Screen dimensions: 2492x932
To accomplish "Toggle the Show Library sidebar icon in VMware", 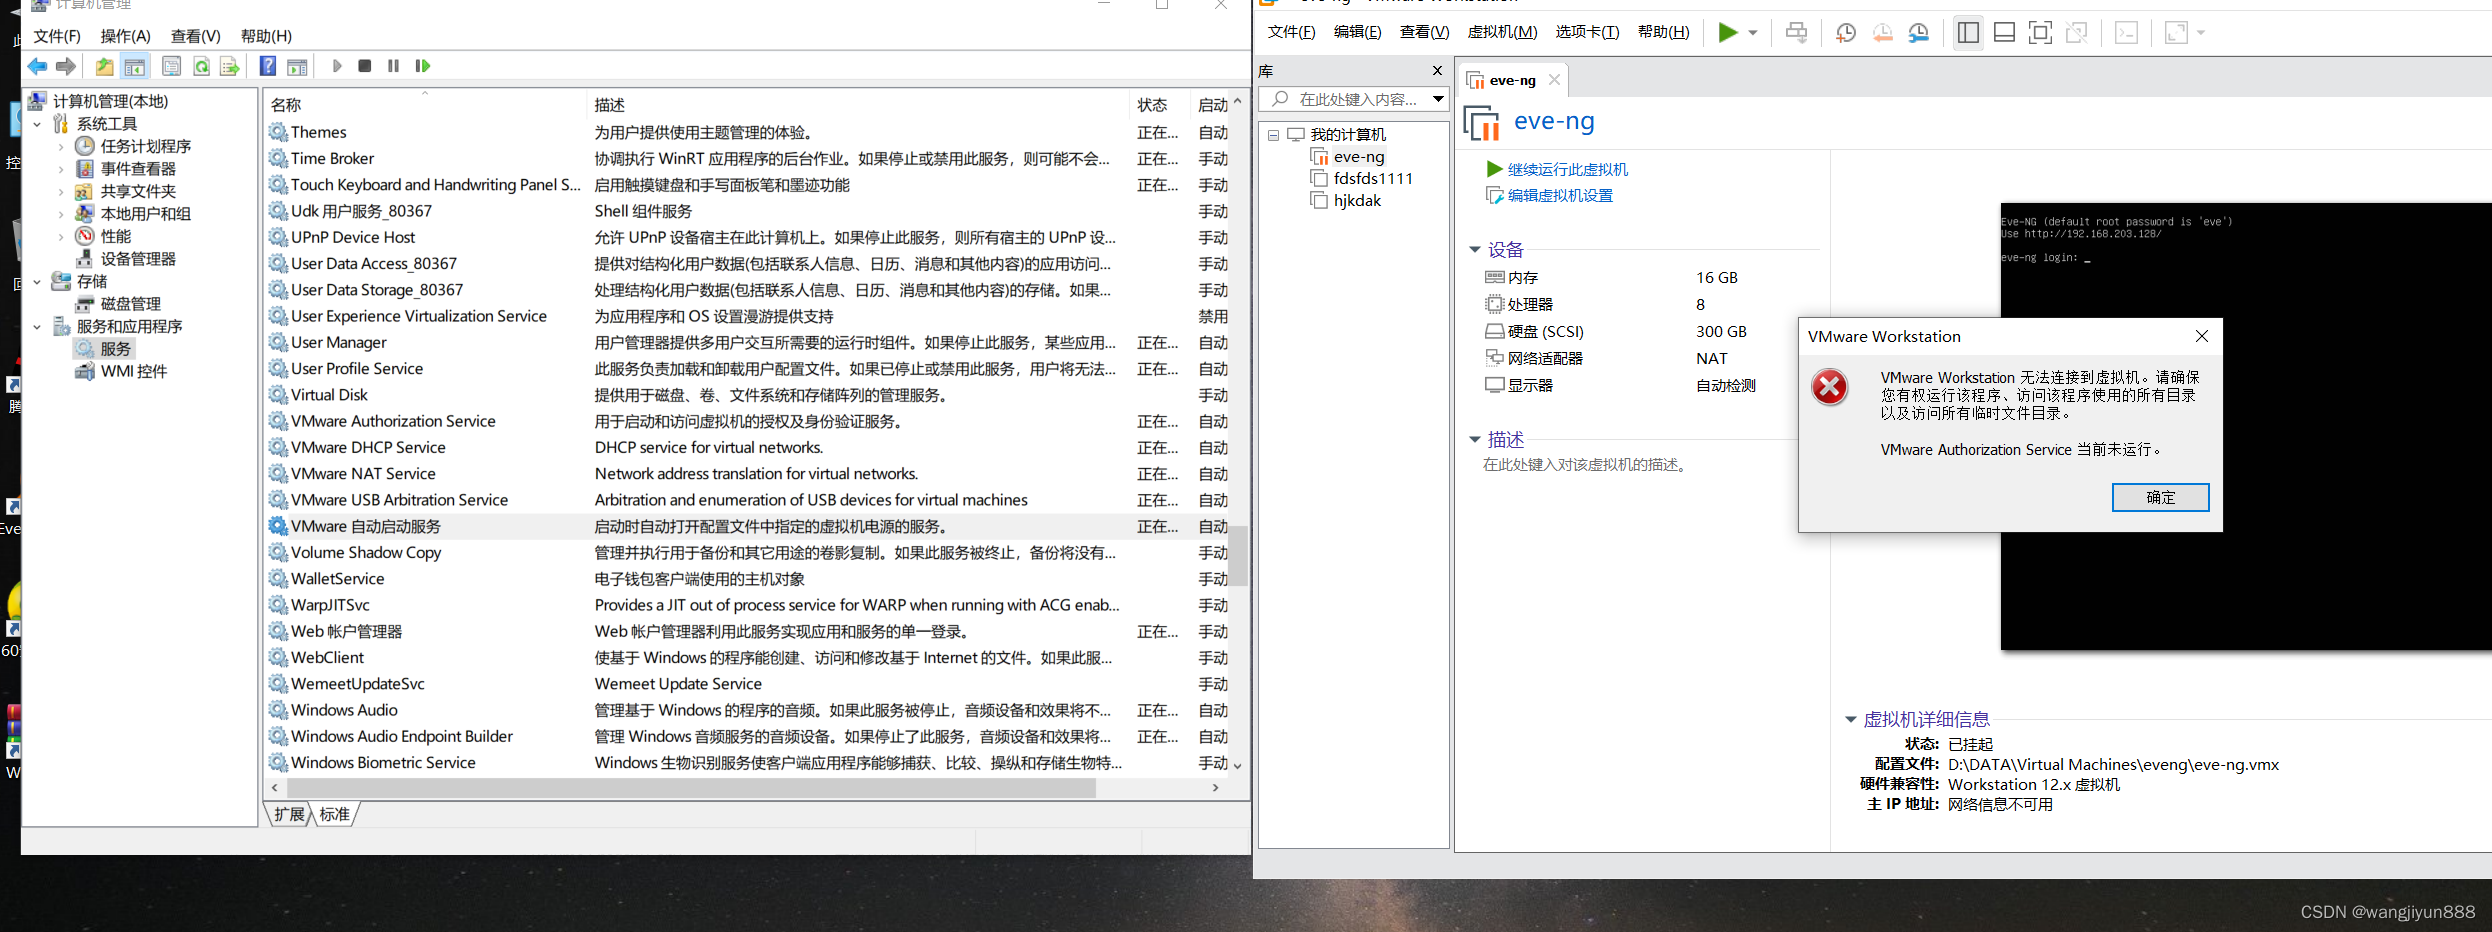I will (x=1968, y=32).
